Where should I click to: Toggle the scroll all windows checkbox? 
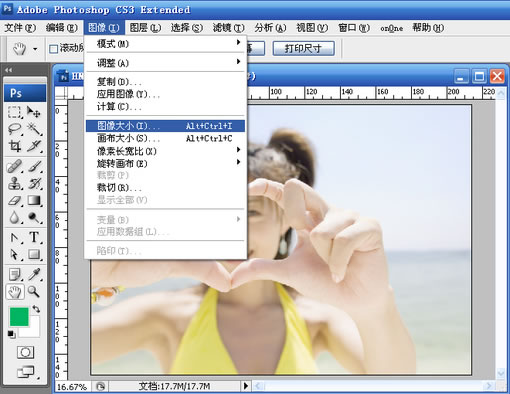[53, 49]
